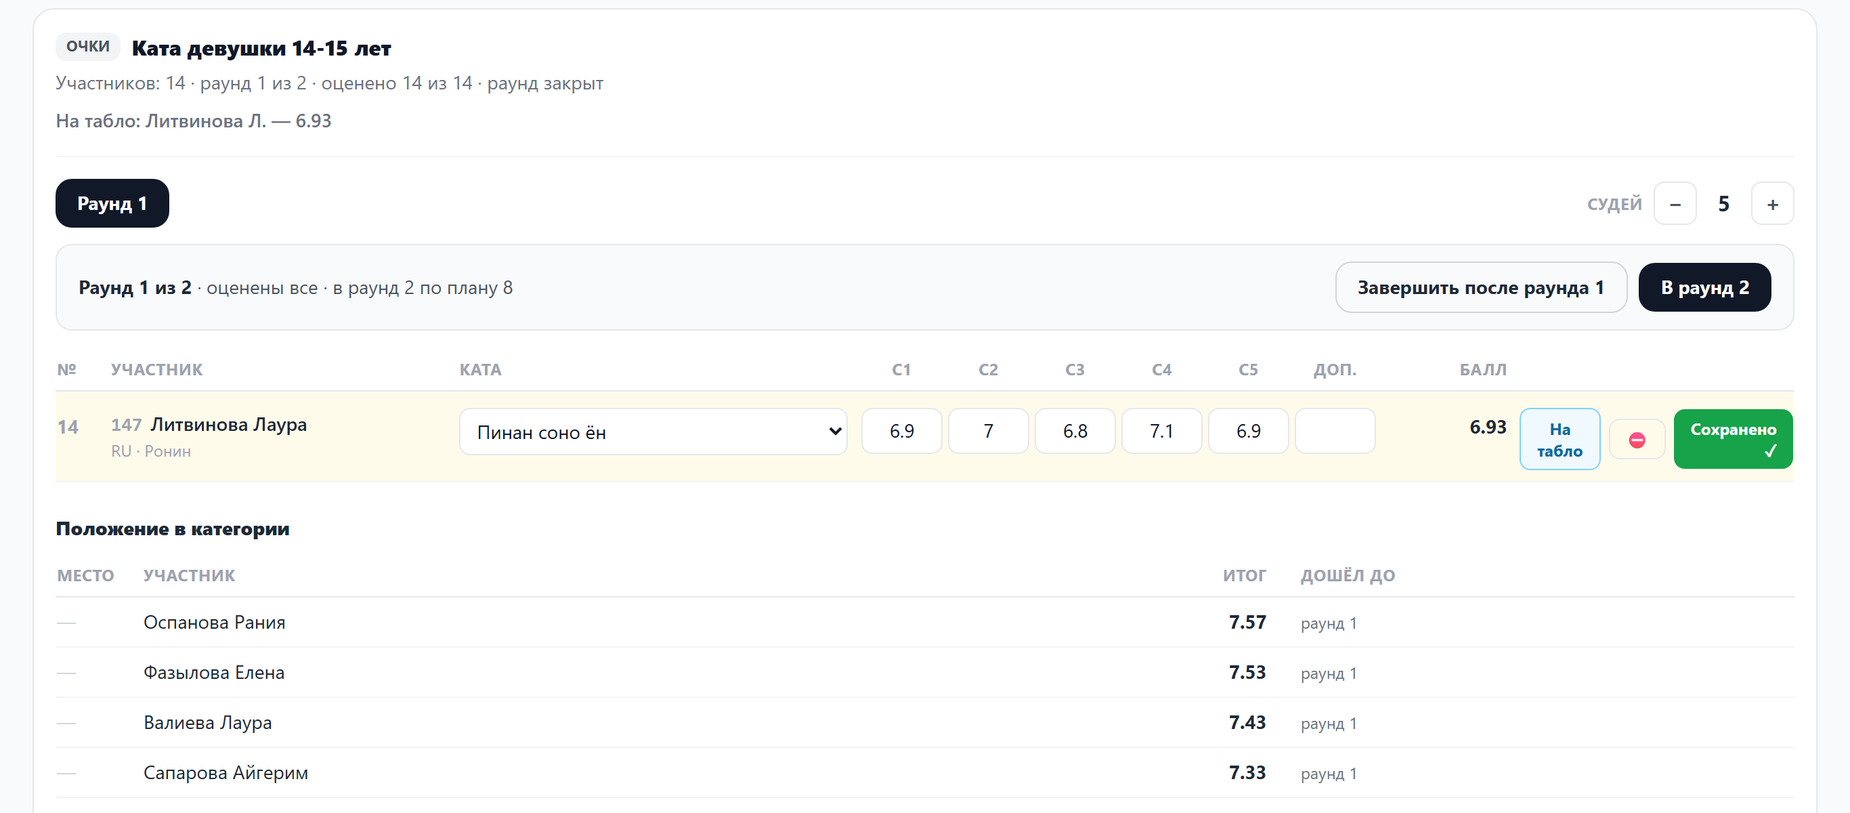This screenshot has width=1850, height=813.
Task: Click the total score 7.43
Action: pyautogui.click(x=1247, y=723)
